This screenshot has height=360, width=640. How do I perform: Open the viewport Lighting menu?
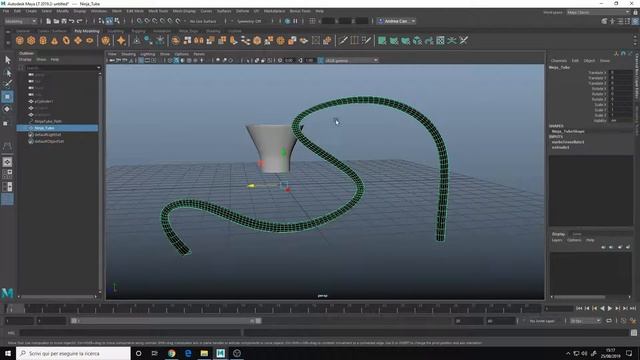point(148,54)
